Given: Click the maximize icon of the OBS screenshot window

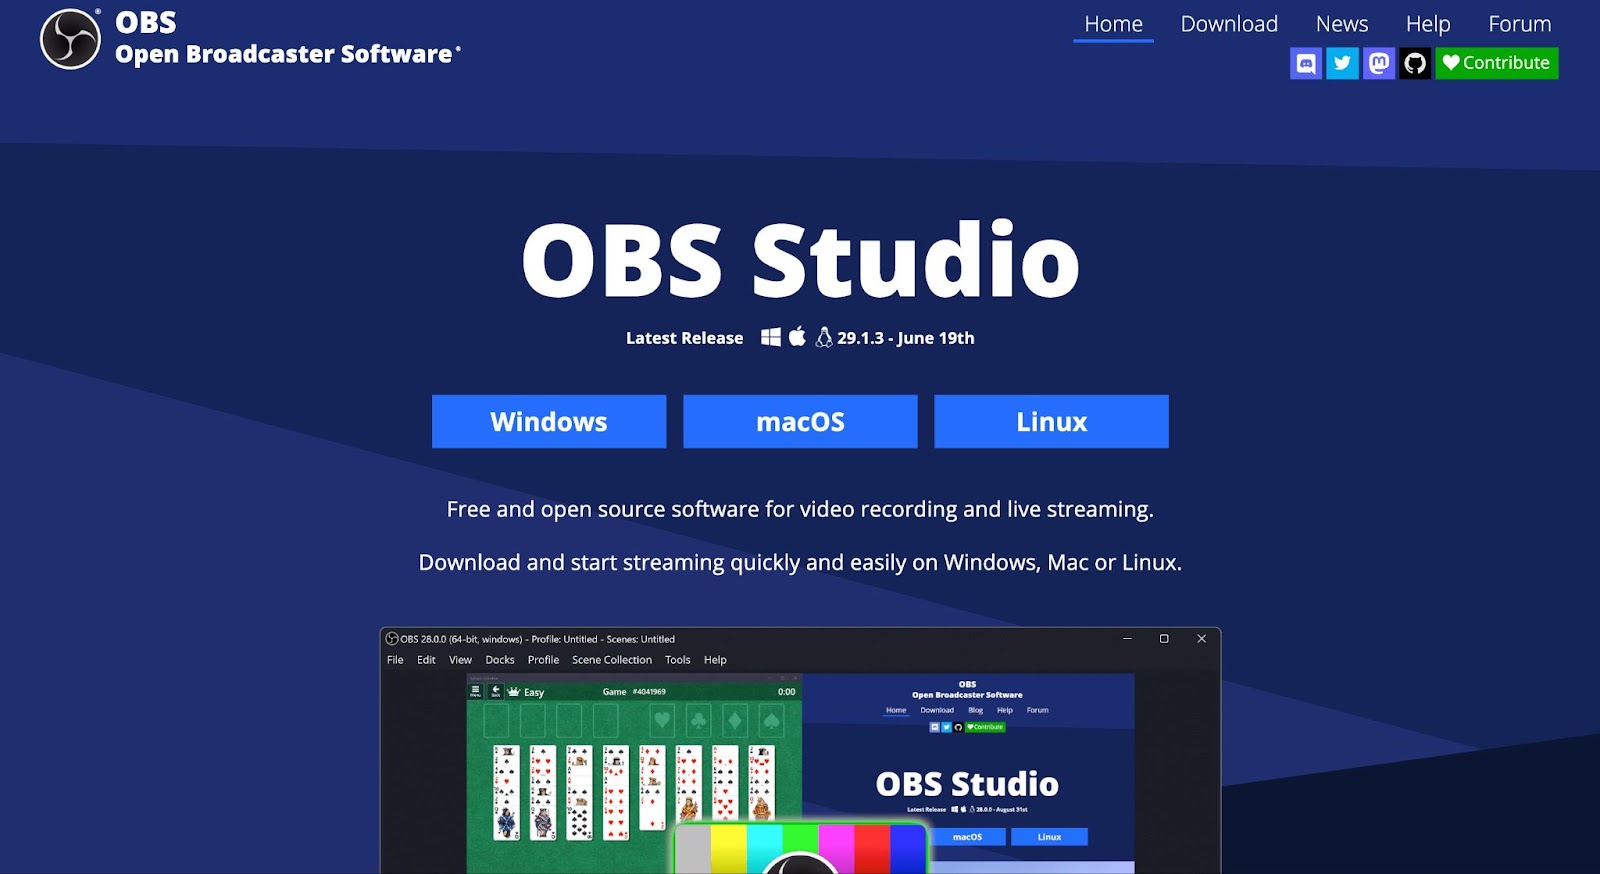Looking at the screenshot, I should [1164, 639].
